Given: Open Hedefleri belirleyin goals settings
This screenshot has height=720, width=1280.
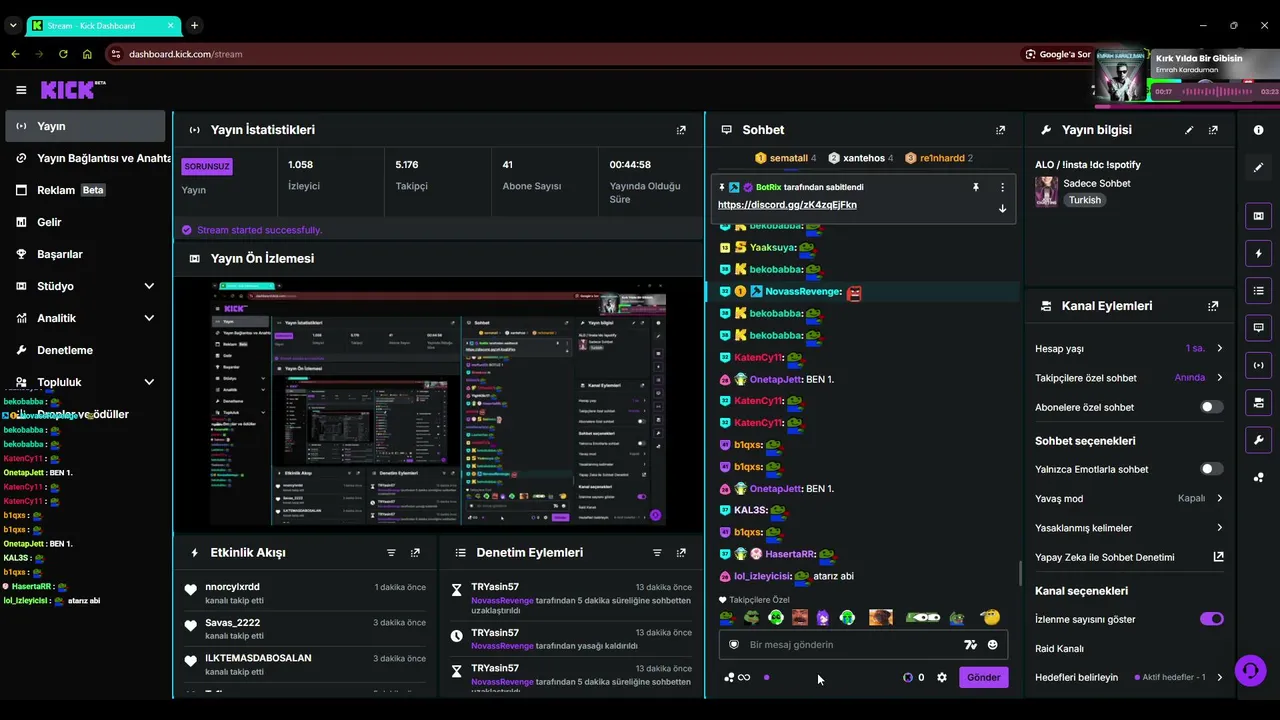Looking at the screenshot, I should click(x=1129, y=677).
